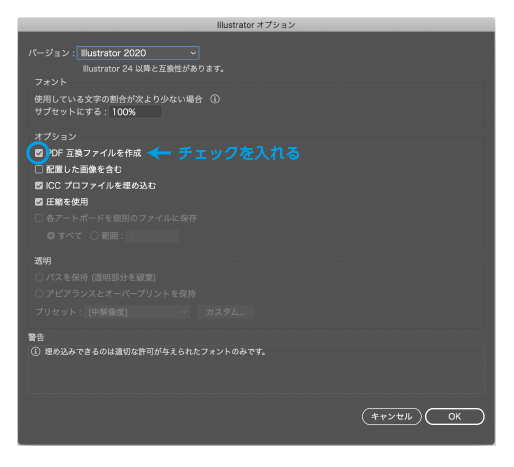
Task: Click the カスタム... button
Action: coord(225,312)
